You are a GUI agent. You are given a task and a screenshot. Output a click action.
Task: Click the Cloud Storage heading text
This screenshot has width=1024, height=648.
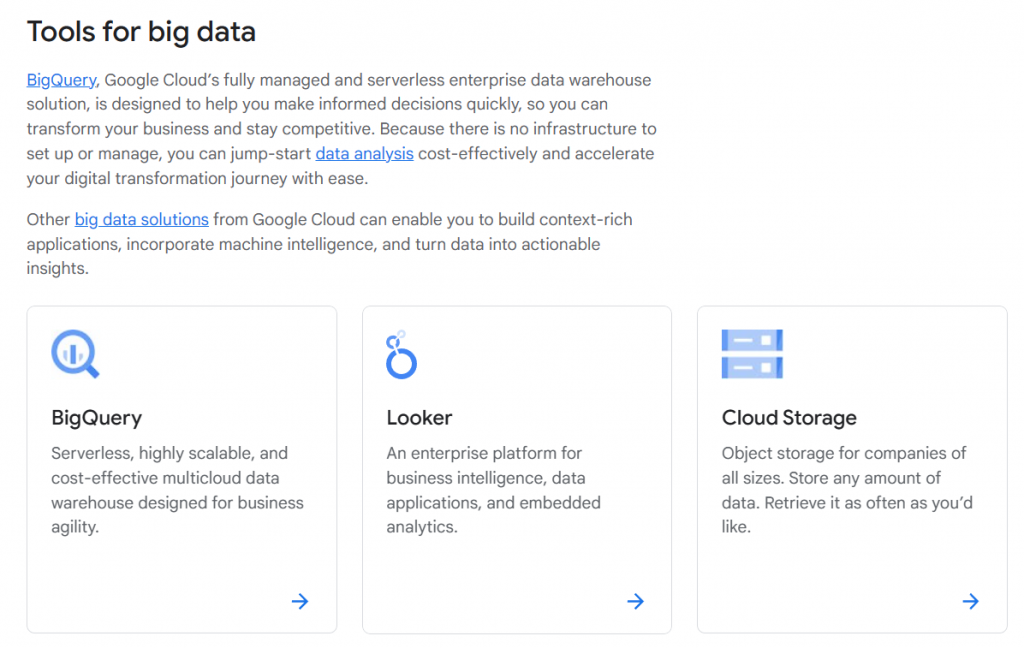(787, 417)
